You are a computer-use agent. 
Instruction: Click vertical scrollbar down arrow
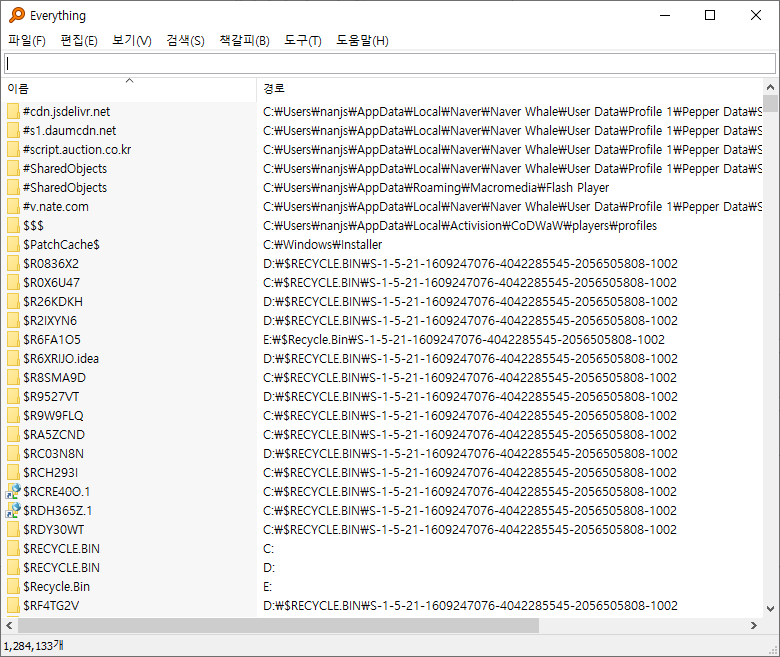770,608
